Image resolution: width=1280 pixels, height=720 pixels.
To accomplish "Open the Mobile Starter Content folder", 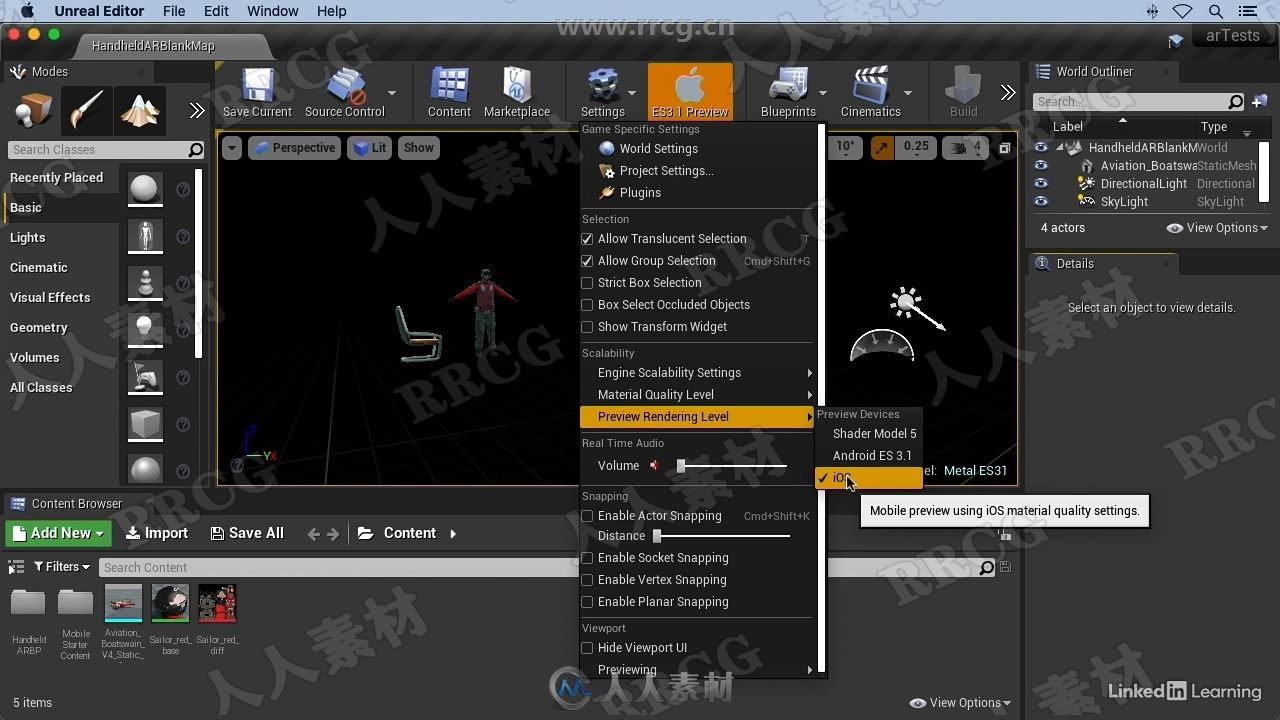I will pyautogui.click(x=75, y=603).
